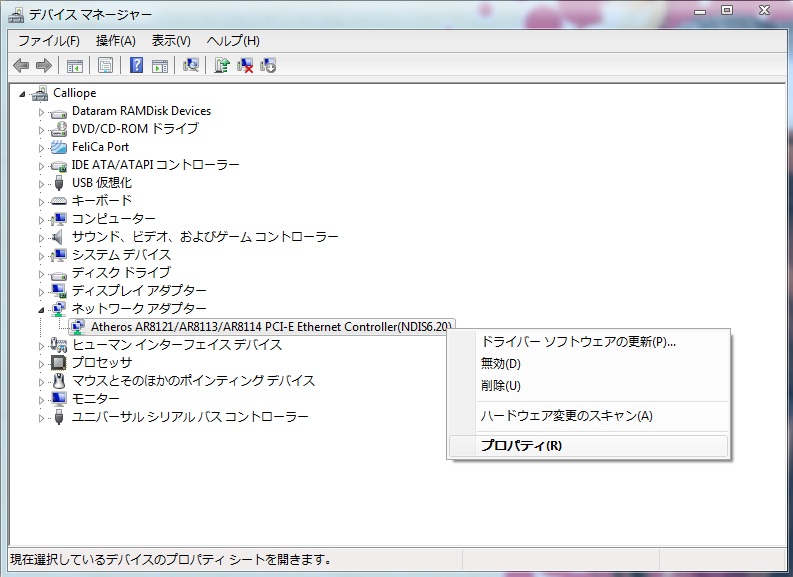Click the Properties sheet toolbar icon
This screenshot has width=793, height=577.
(105, 65)
